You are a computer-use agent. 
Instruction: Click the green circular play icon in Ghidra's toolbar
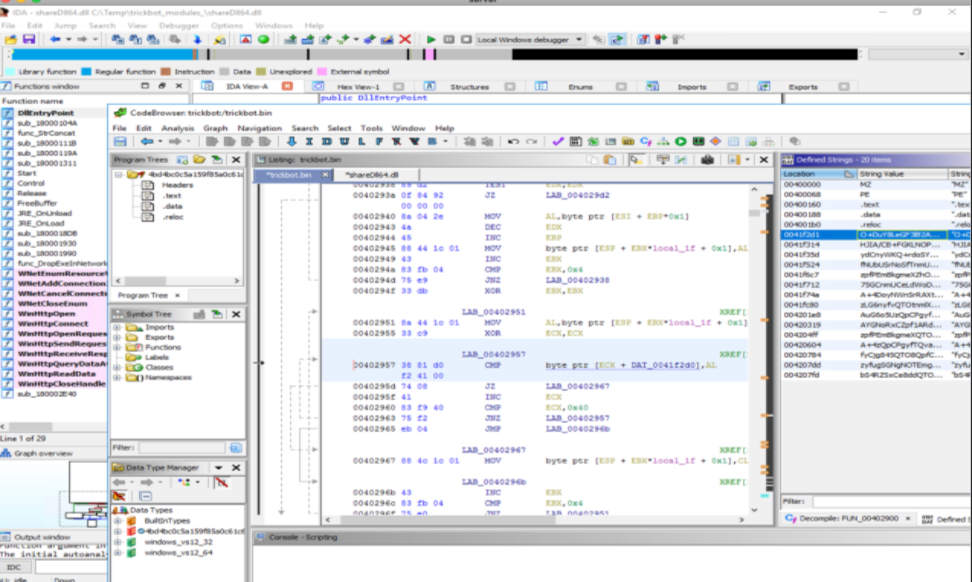681,142
